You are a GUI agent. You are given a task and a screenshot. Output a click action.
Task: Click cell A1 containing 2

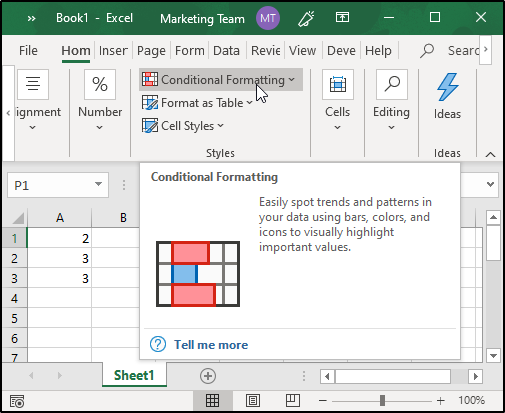pyautogui.click(x=59, y=238)
